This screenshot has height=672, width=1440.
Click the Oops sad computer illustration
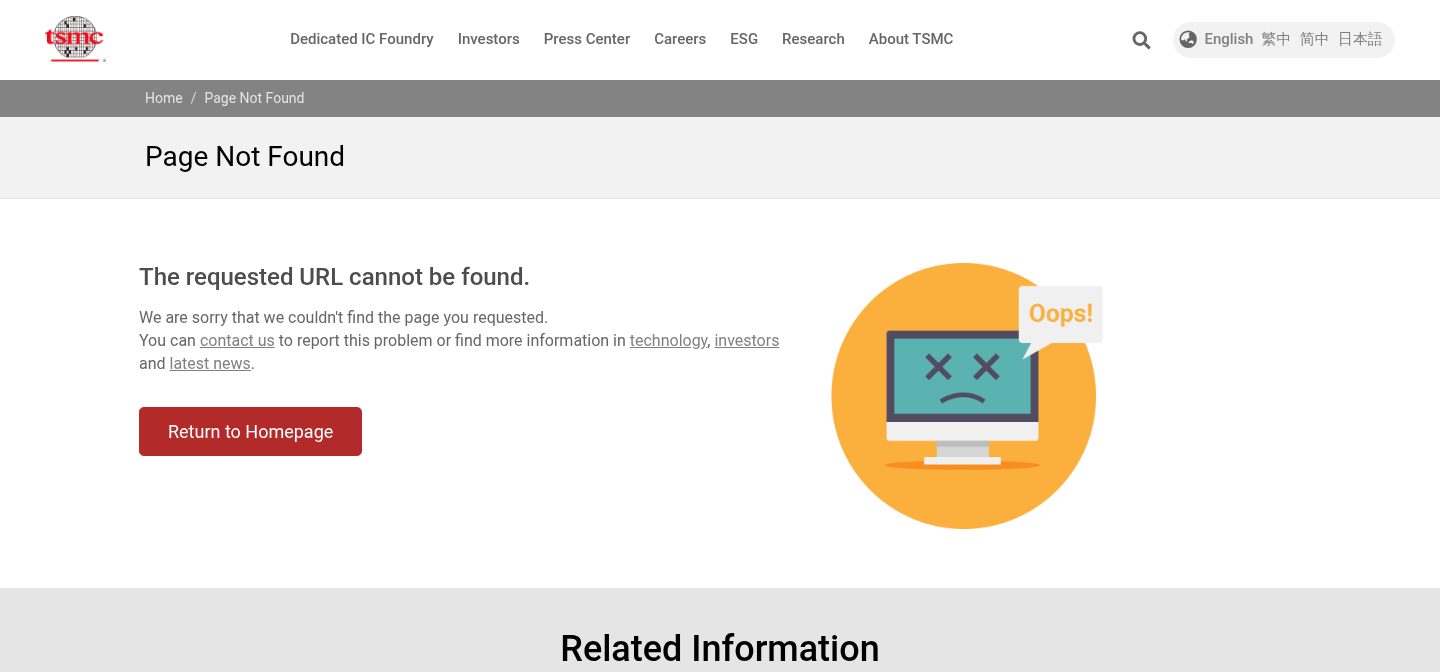click(965, 395)
